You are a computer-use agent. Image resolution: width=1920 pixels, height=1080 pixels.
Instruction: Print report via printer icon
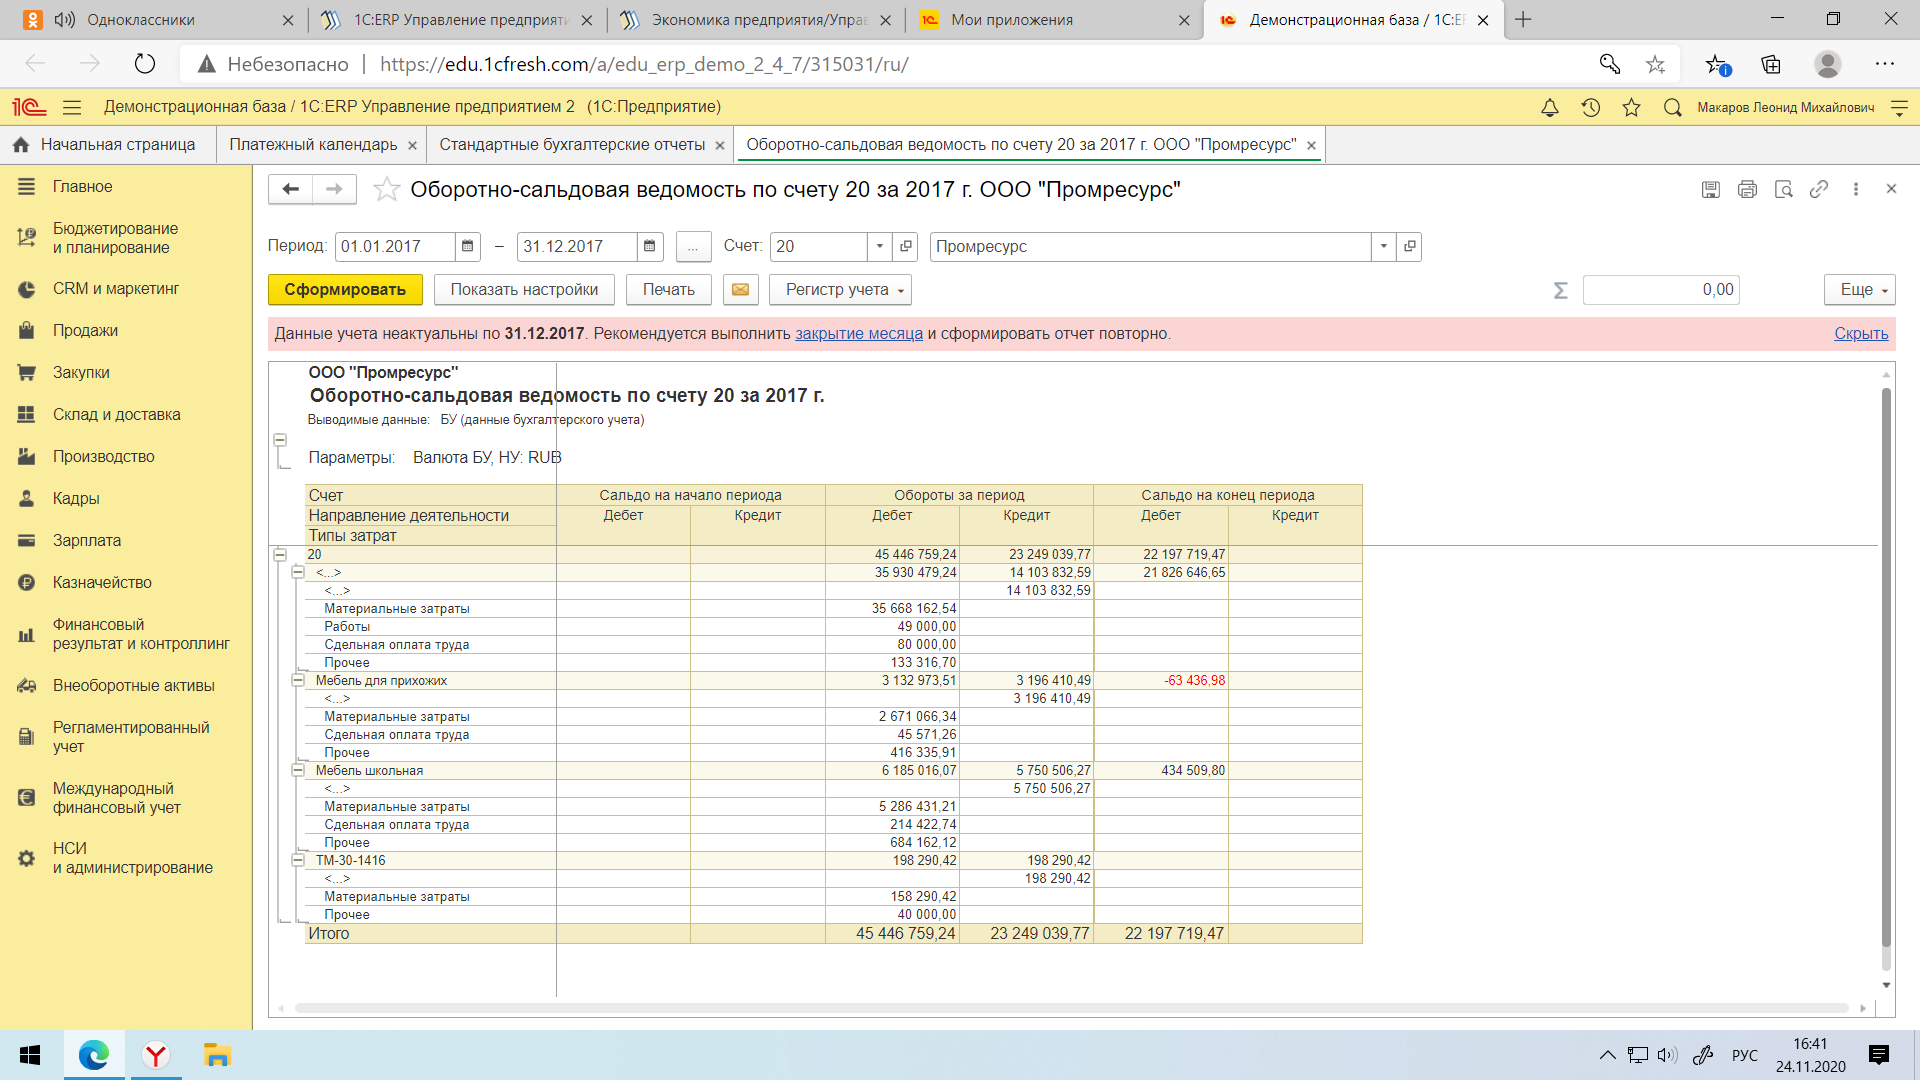coord(1747,189)
